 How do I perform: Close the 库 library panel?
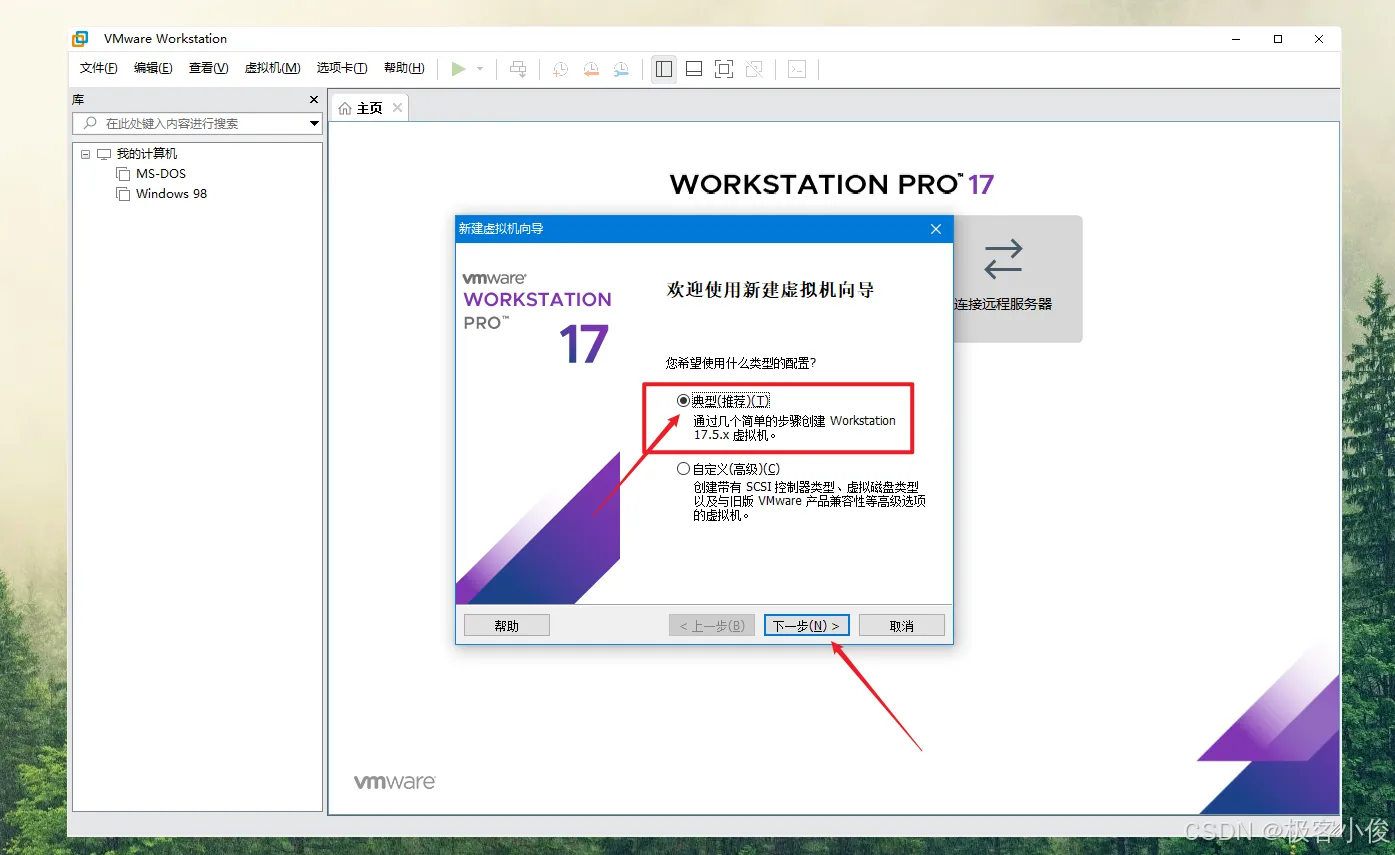[x=314, y=100]
